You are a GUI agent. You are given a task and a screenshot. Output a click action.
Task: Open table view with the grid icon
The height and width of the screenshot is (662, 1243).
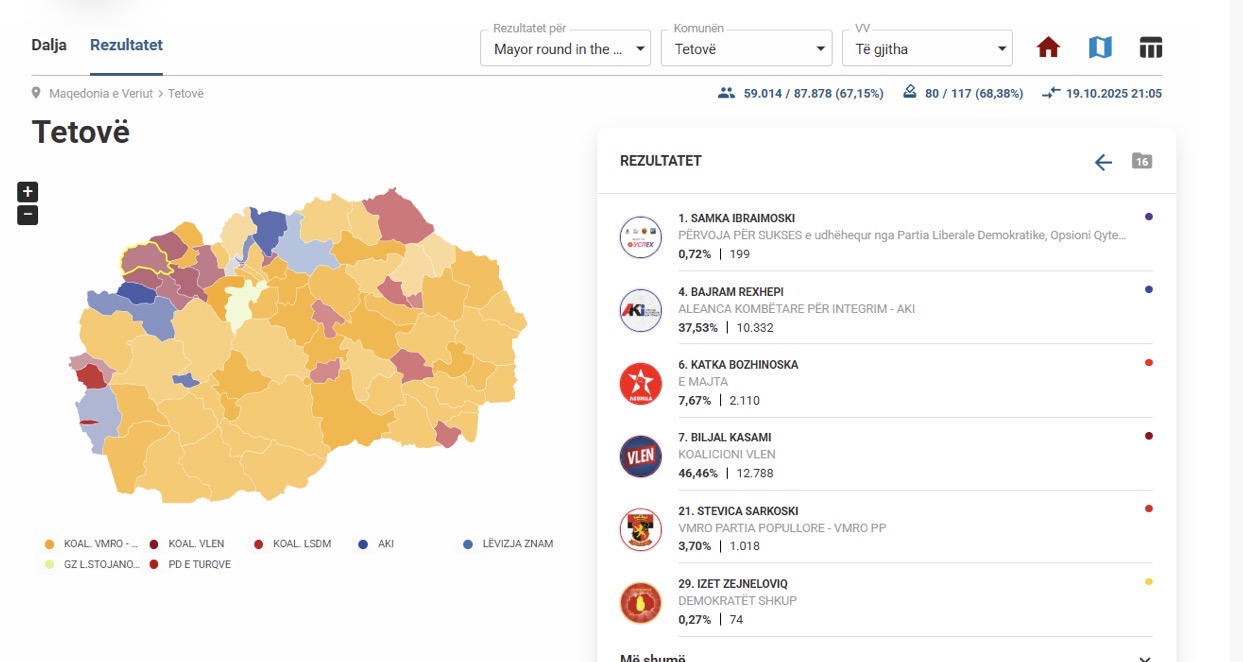tap(1151, 46)
